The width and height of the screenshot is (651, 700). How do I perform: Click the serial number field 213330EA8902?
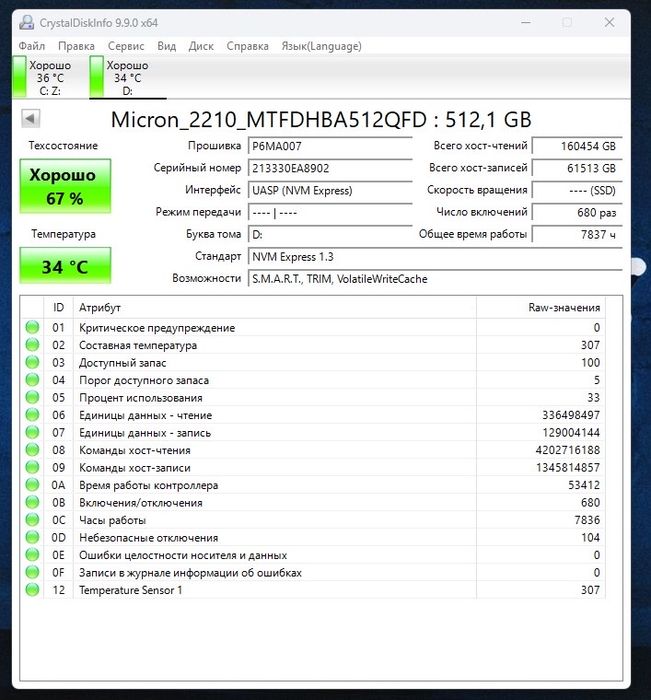coord(330,168)
